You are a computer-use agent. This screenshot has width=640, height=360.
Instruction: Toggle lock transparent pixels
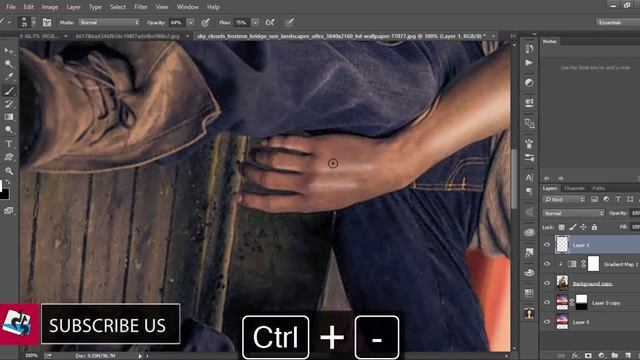coord(562,227)
